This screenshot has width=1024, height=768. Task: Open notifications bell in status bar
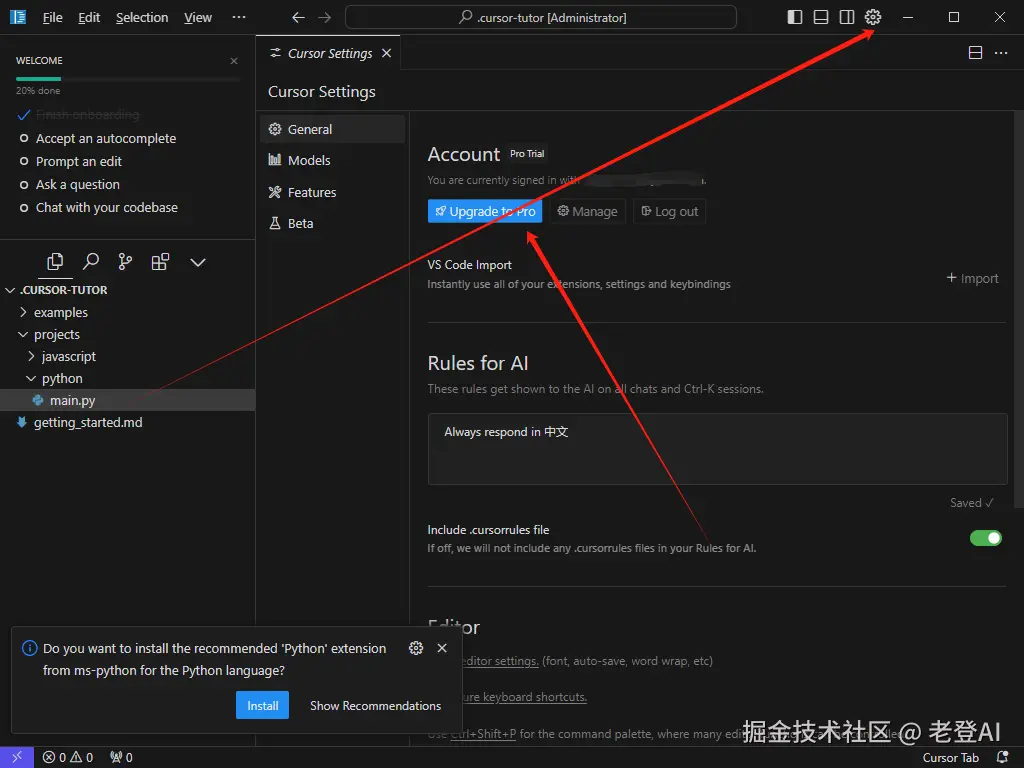coord(1002,757)
